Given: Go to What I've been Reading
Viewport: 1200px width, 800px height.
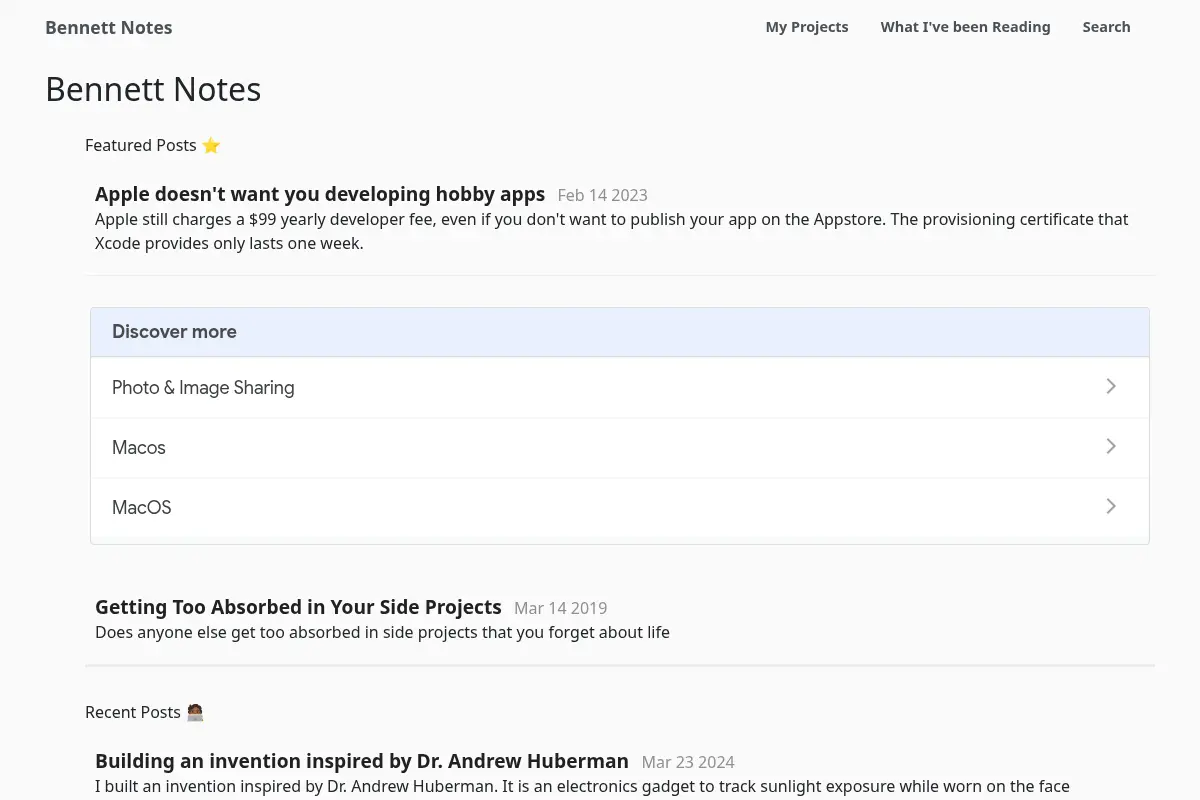Looking at the screenshot, I should pos(965,27).
